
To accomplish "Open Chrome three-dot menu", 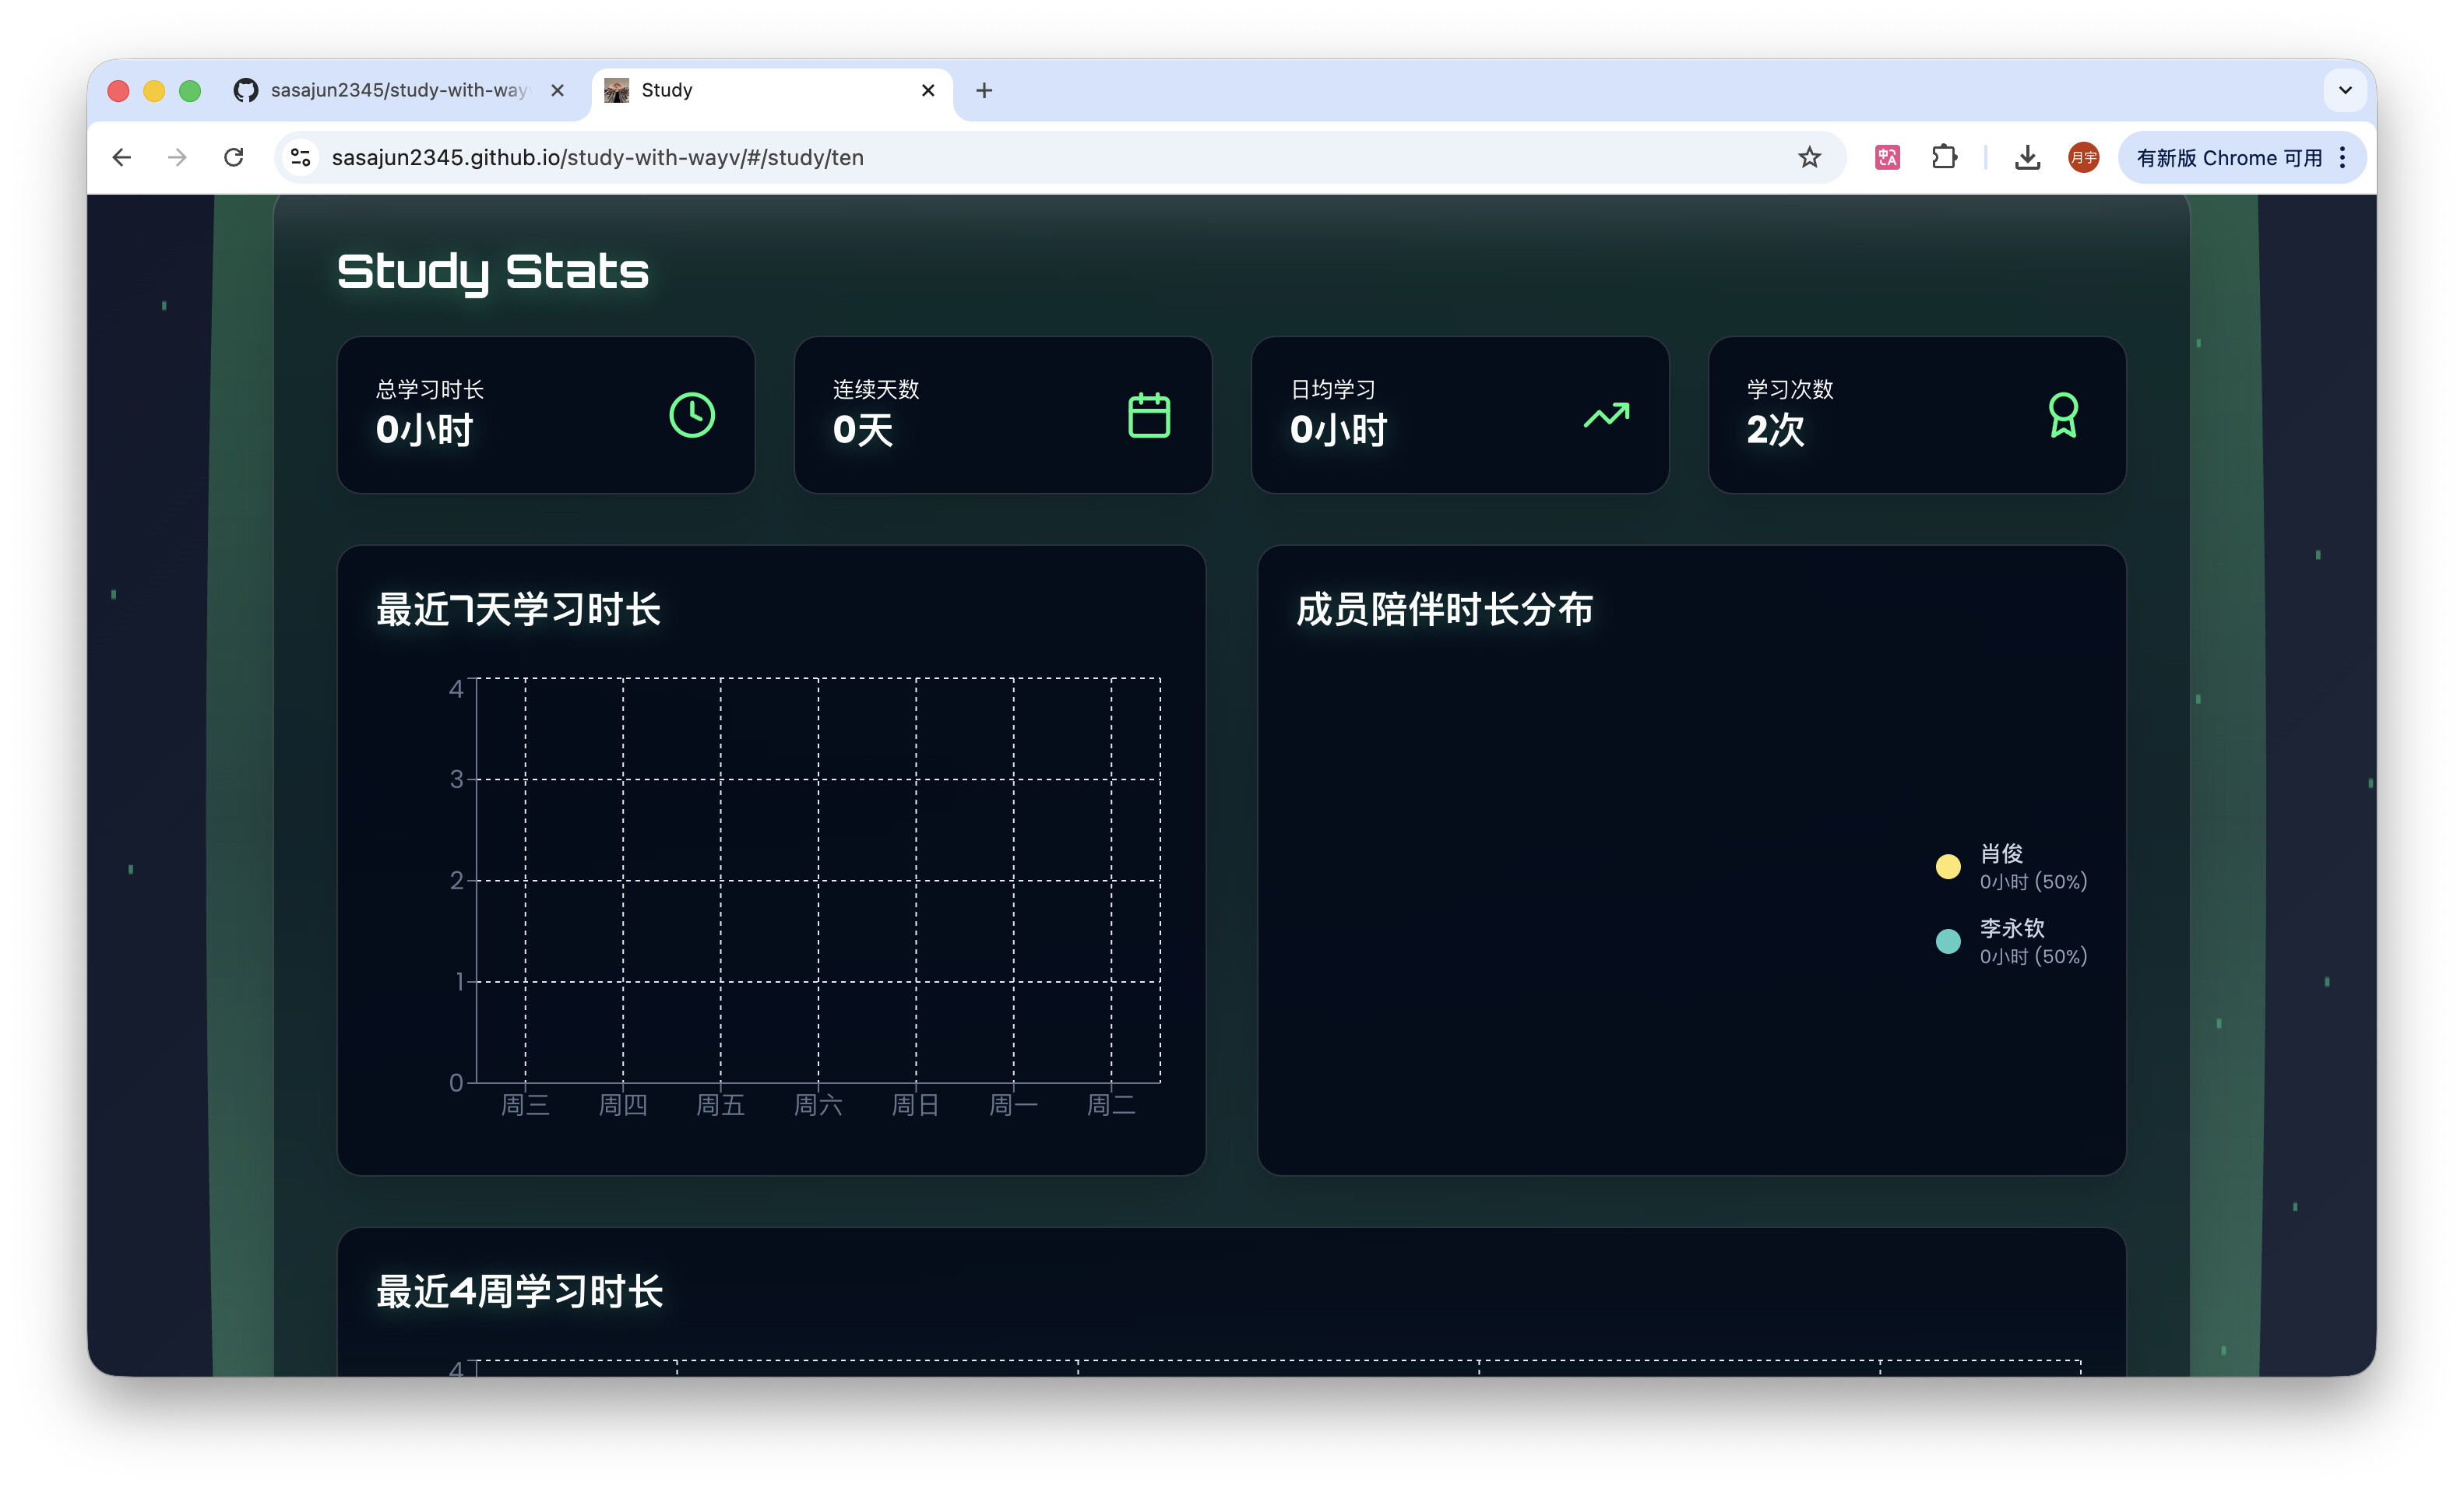I will pyautogui.click(x=2342, y=157).
